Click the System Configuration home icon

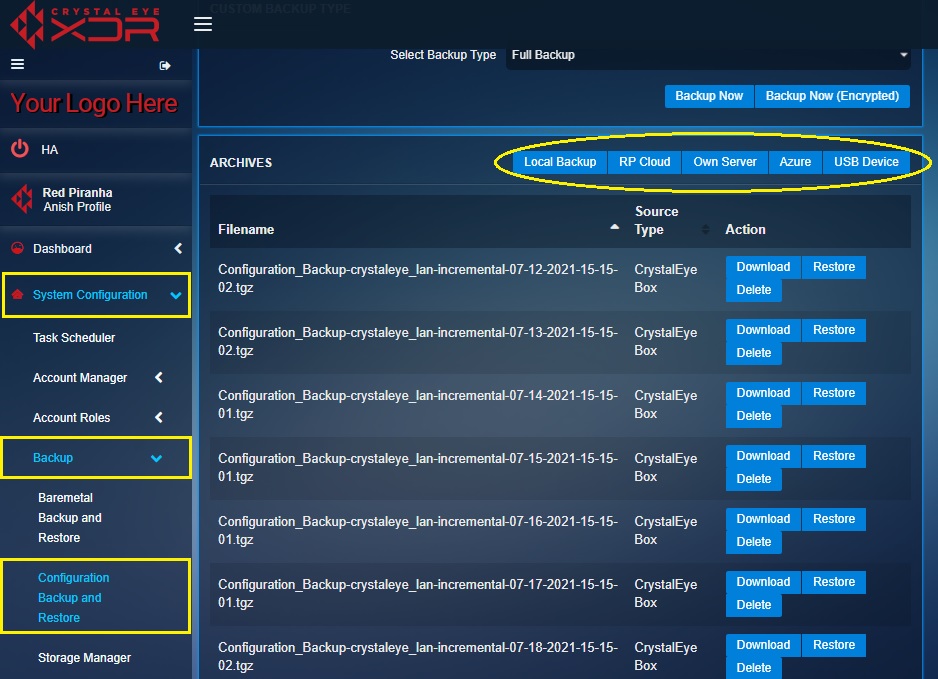pyautogui.click(x=18, y=294)
